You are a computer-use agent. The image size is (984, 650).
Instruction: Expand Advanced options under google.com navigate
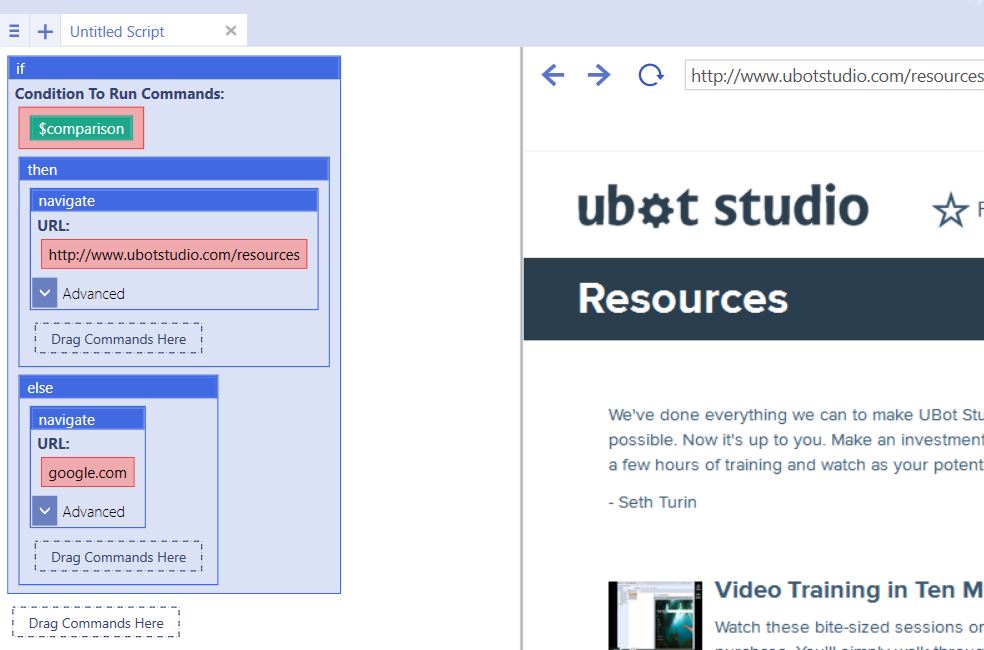(x=45, y=511)
